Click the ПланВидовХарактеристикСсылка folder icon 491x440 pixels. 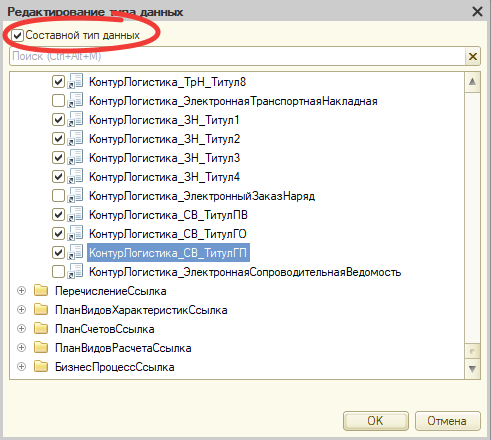(x=41, y=310)
